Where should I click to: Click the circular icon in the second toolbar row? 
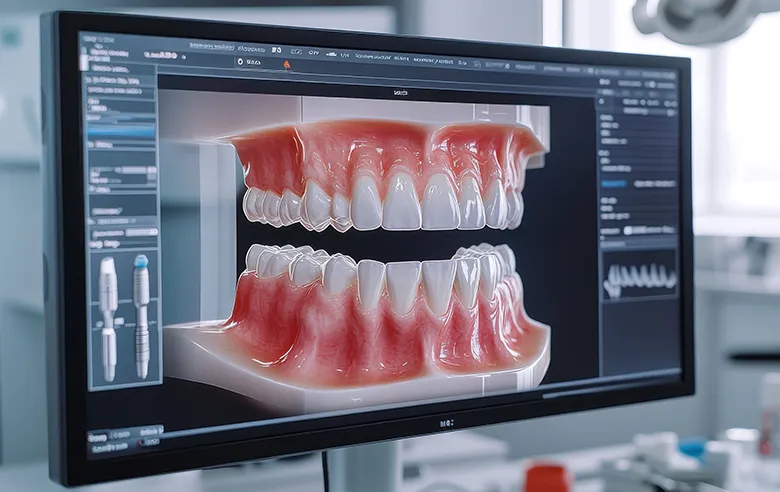pyautogui.click(x=239, y=62)
